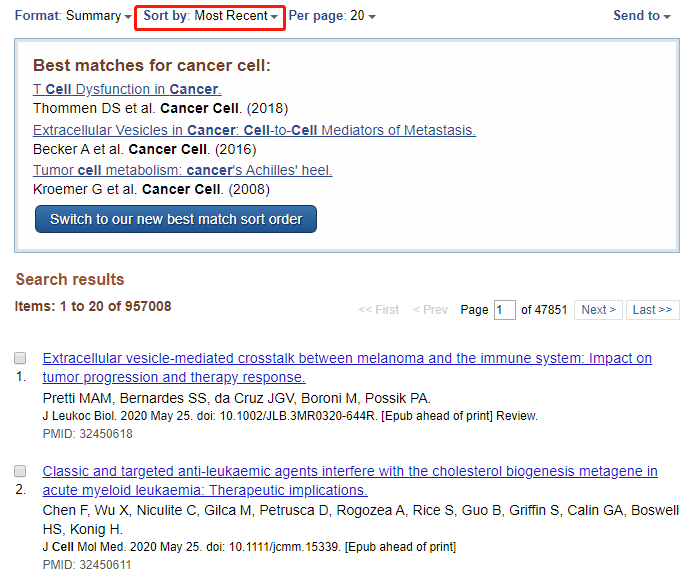Expand the Sort by: Most Recent menu
Viewport: 687px width, 584px height.
(x=210, y=16)
